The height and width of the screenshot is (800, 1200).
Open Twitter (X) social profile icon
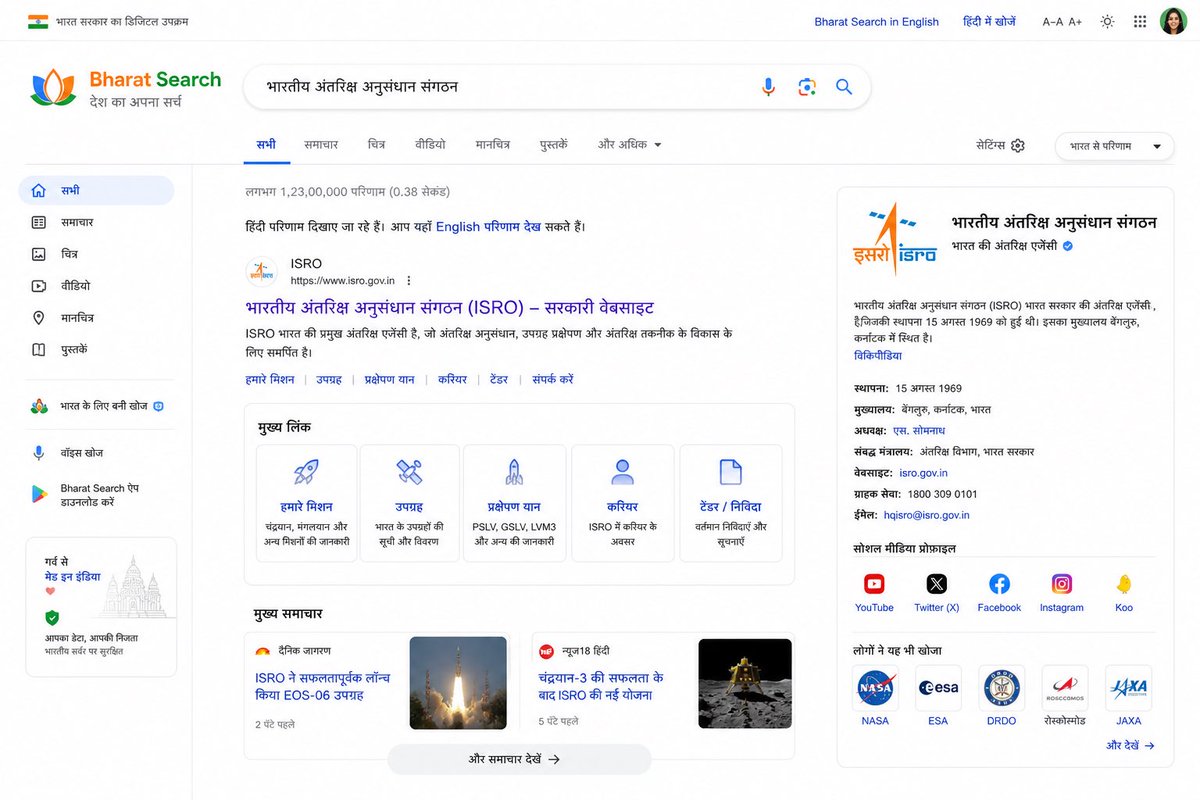(x=936, y=584)
